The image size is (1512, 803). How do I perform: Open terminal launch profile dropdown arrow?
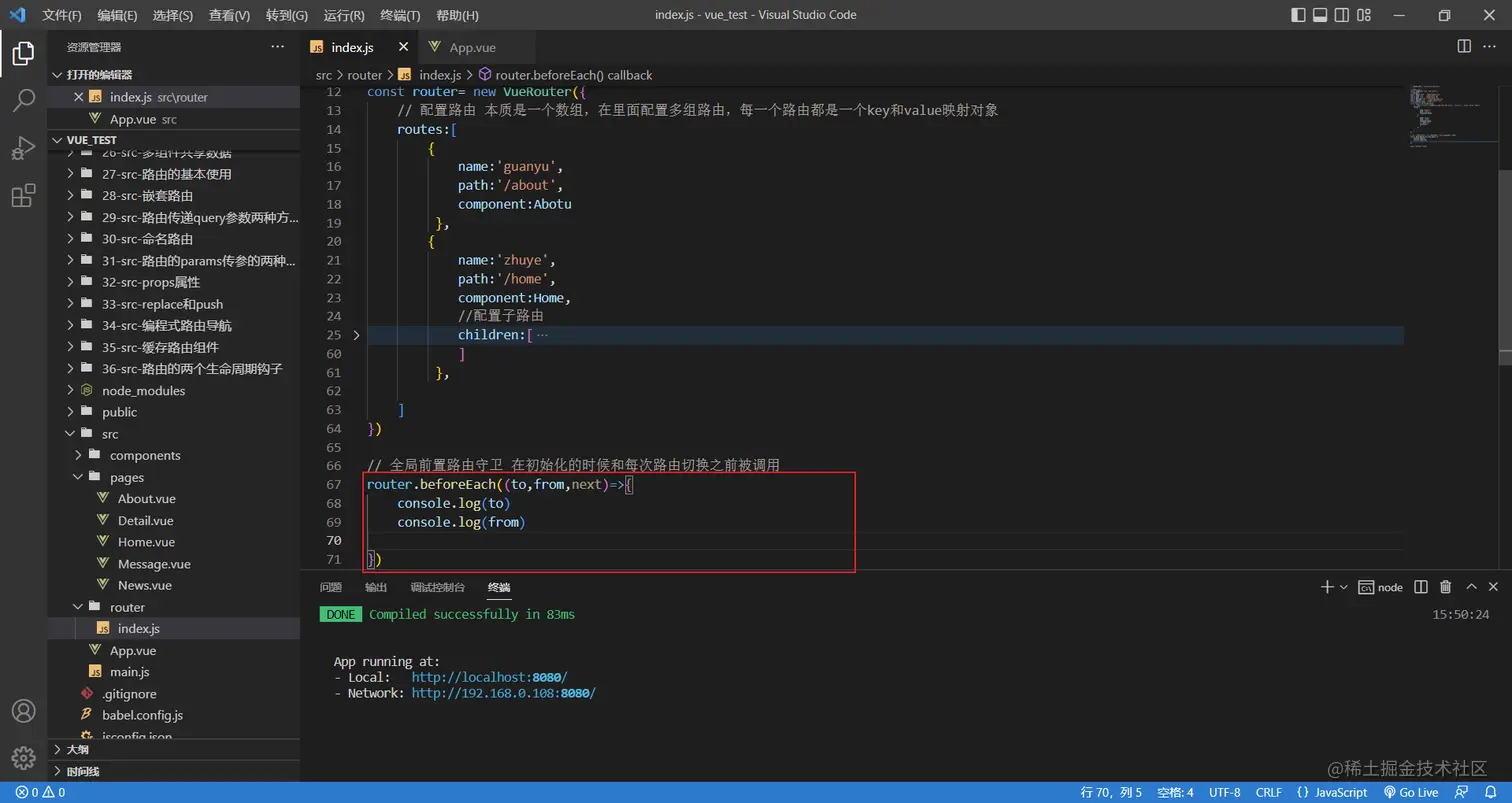pyautogui.click(x=1343, y=587)
